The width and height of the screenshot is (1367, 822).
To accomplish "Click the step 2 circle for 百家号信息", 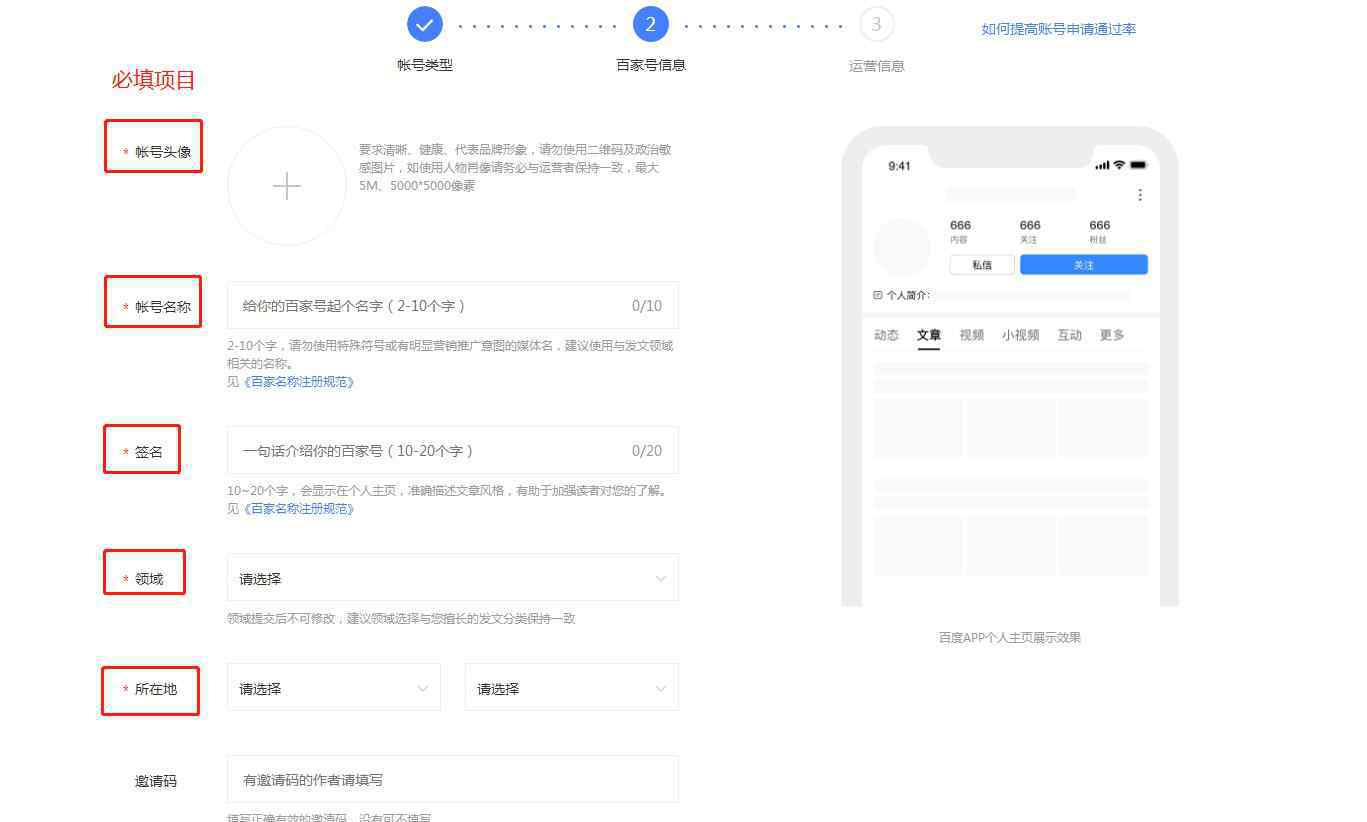I will point(651,24).
